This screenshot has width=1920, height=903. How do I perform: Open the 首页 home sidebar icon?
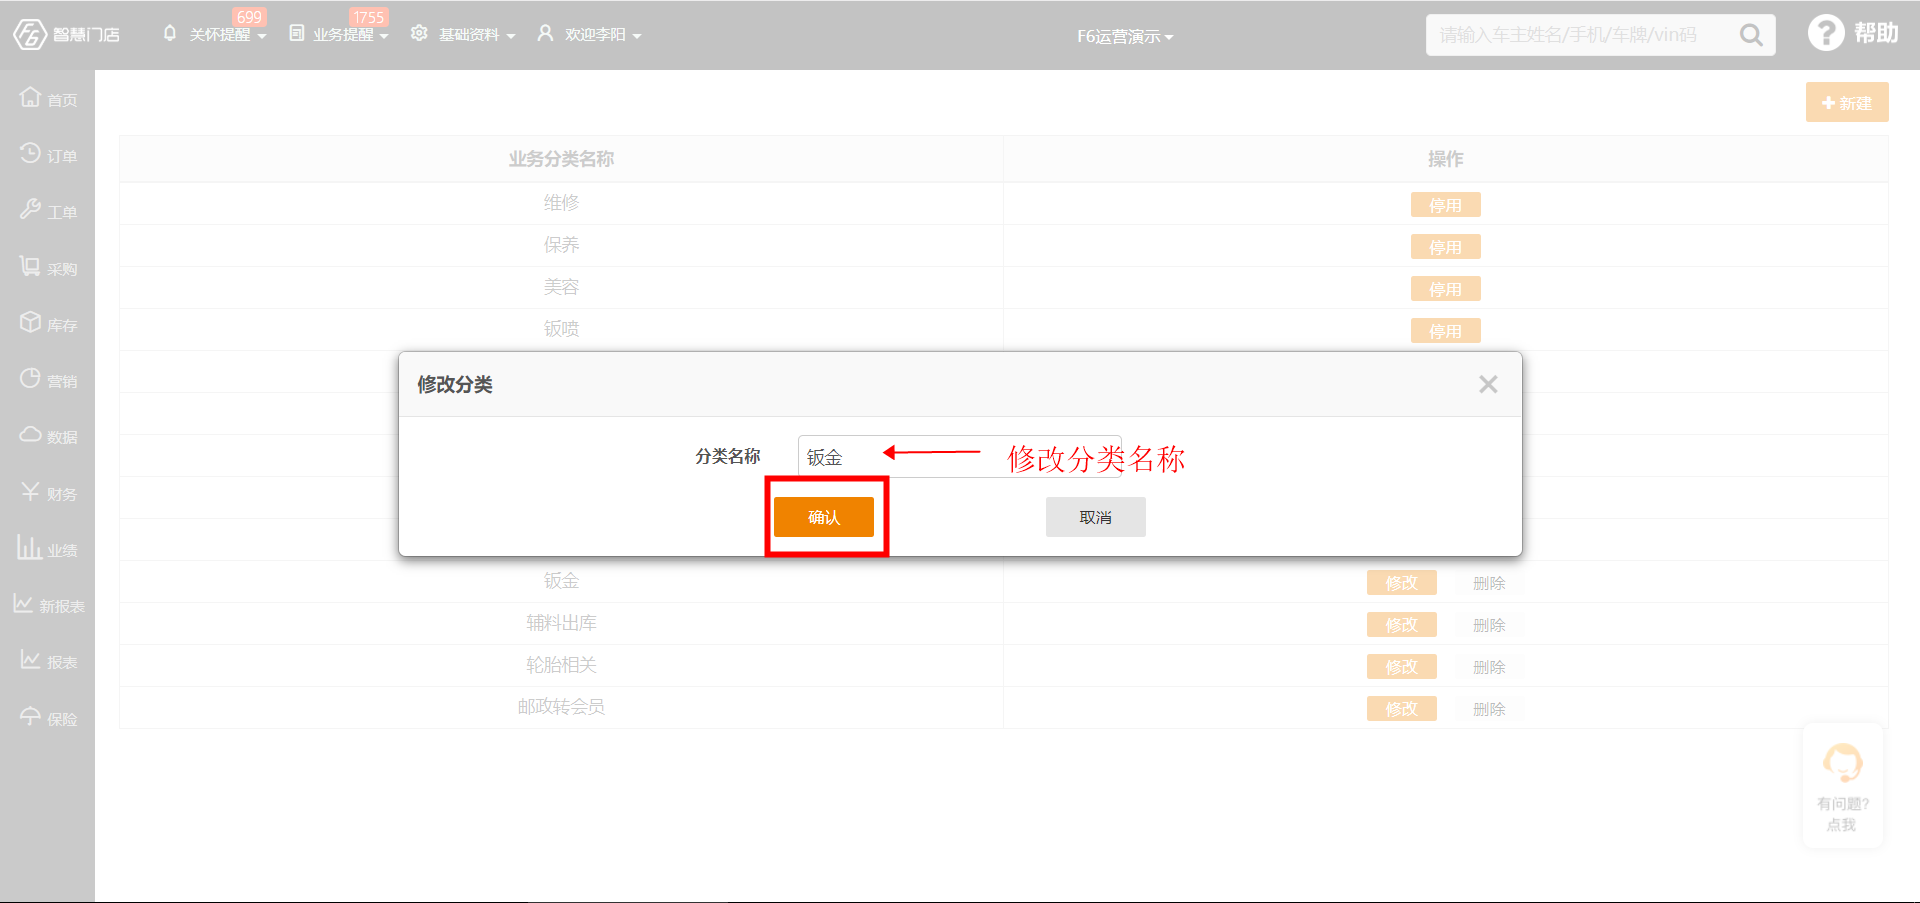30,97
